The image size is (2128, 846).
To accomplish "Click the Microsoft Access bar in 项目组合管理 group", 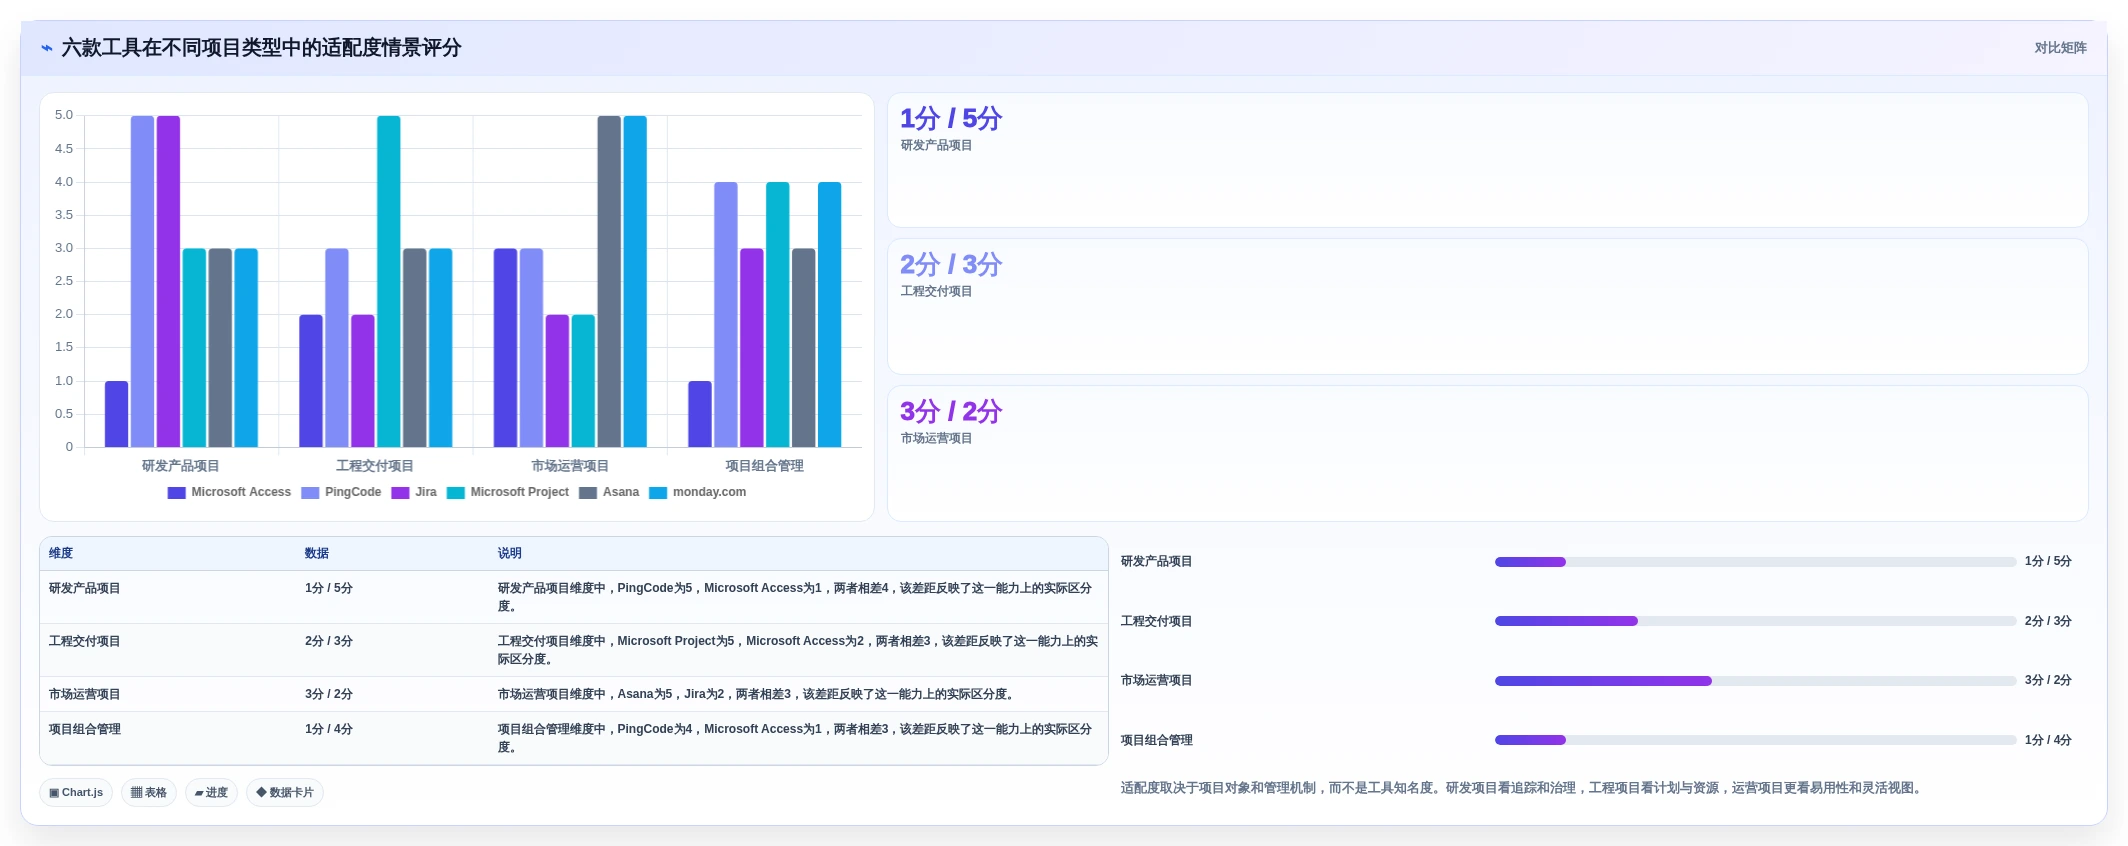I will (x=700, y=414).
